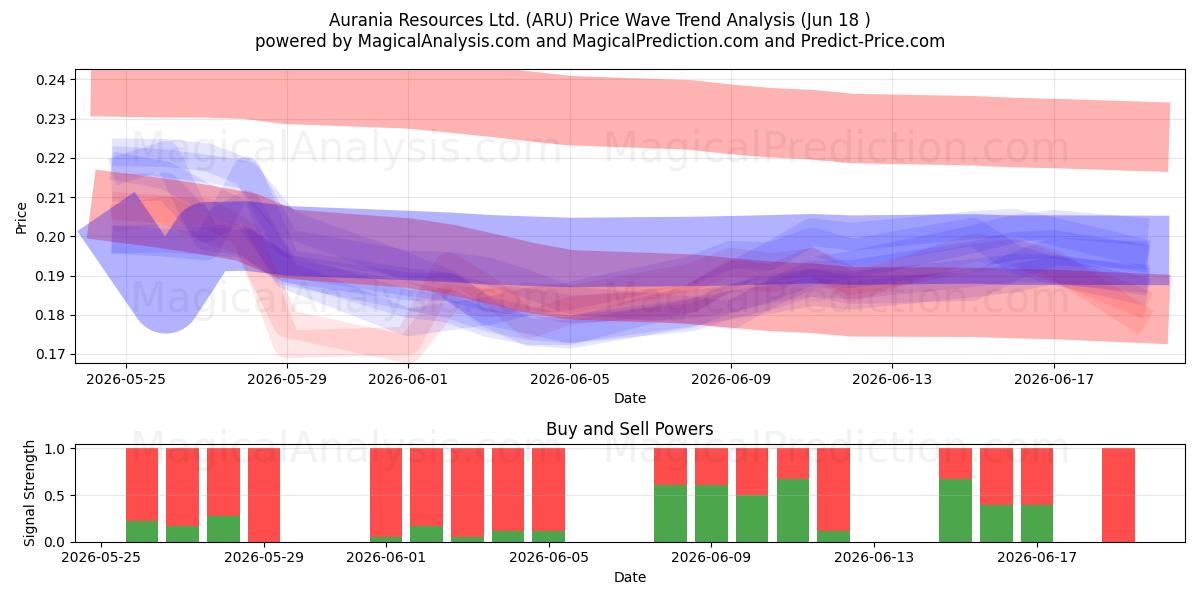
Task: Click the green segment of first bar after 2026-05-25
Action: (142, 532)
